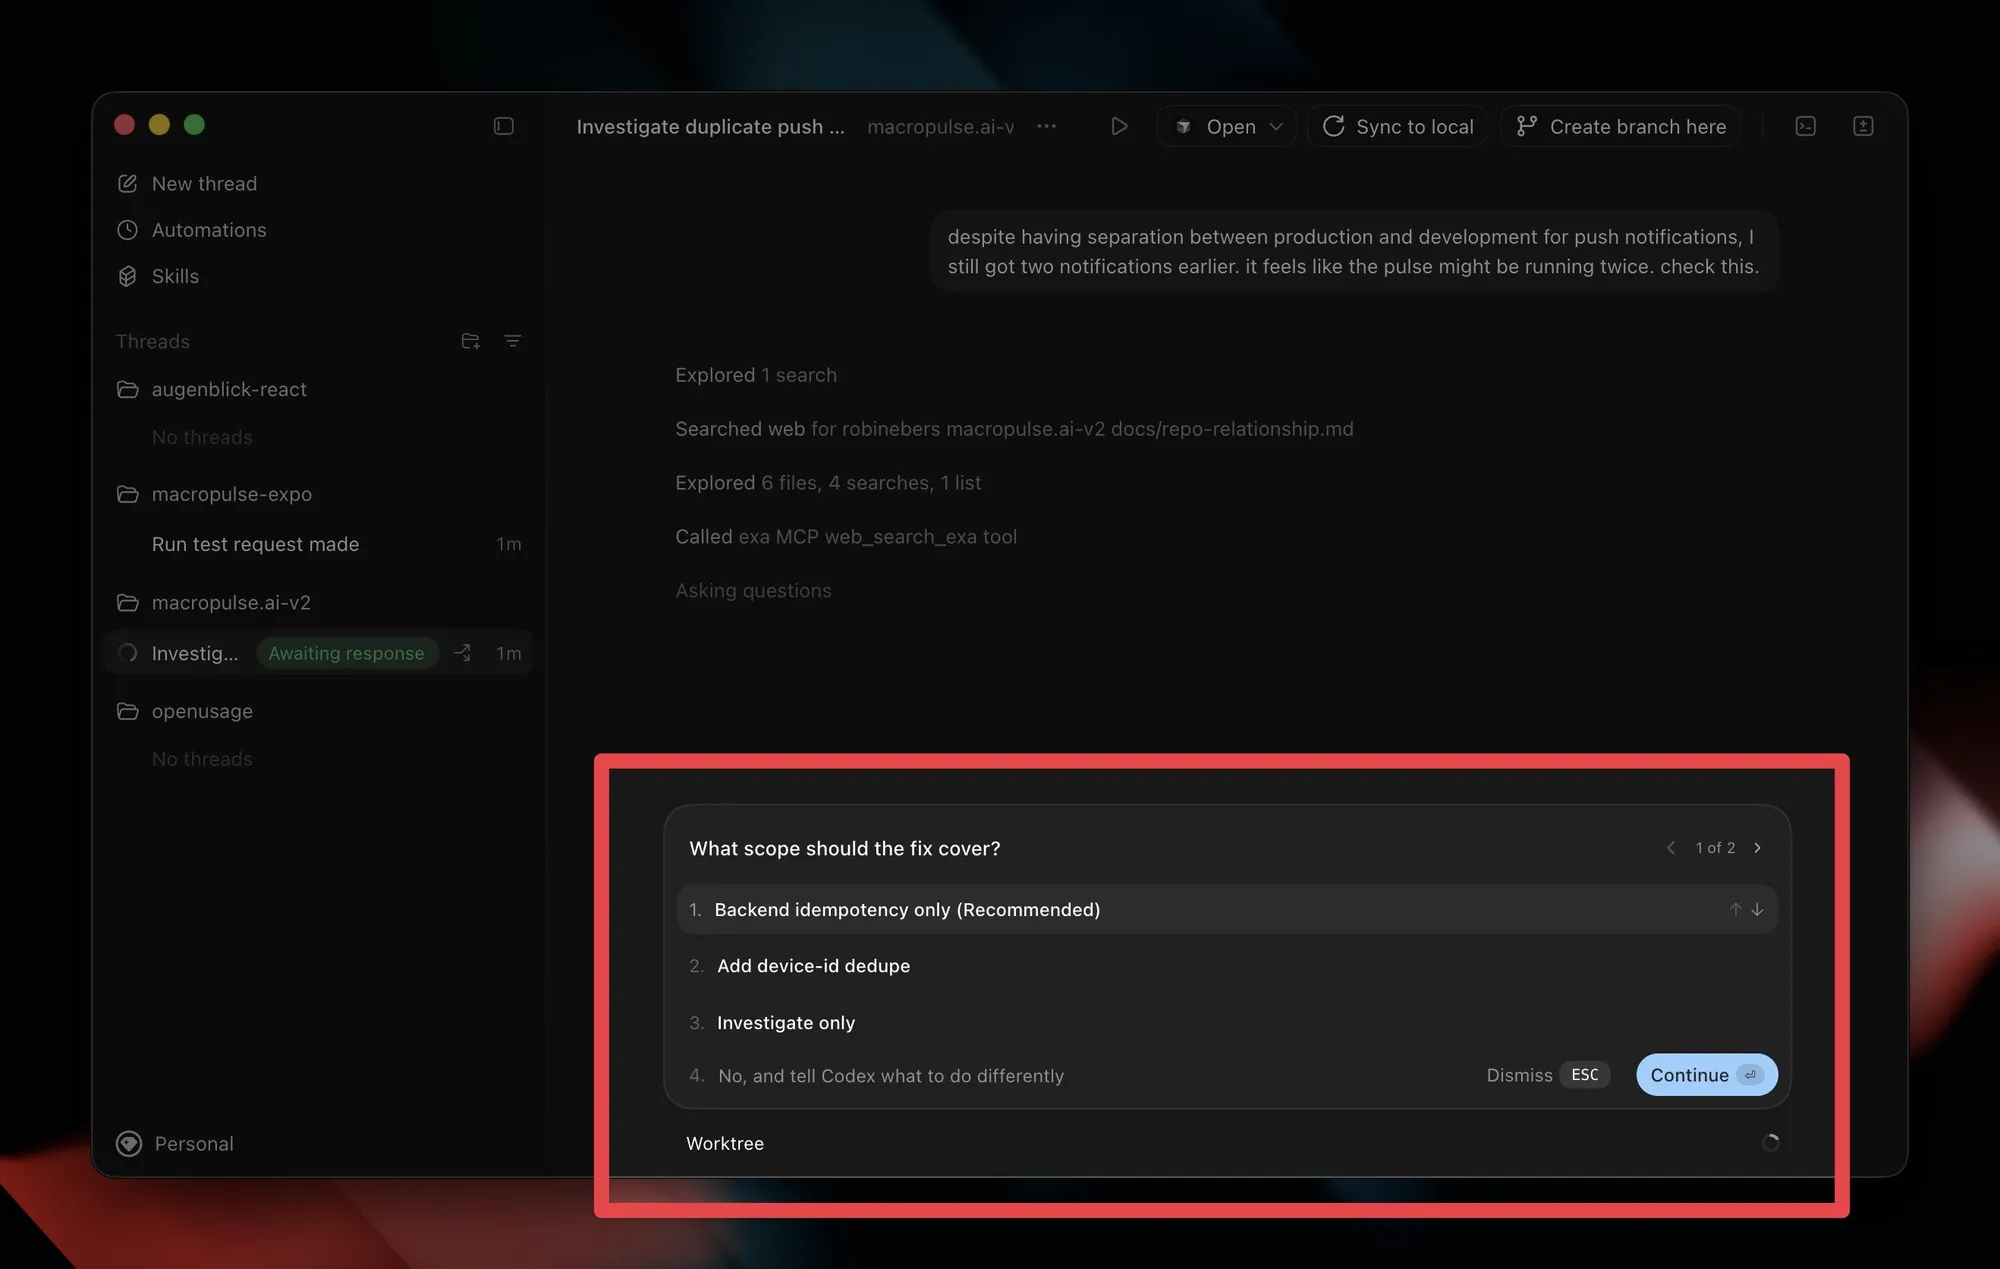Image resolution: width=2000 pixels, height=1269 pixels.
Task: Click the spinner icon on Investig... thread
Action: [128, 653]
